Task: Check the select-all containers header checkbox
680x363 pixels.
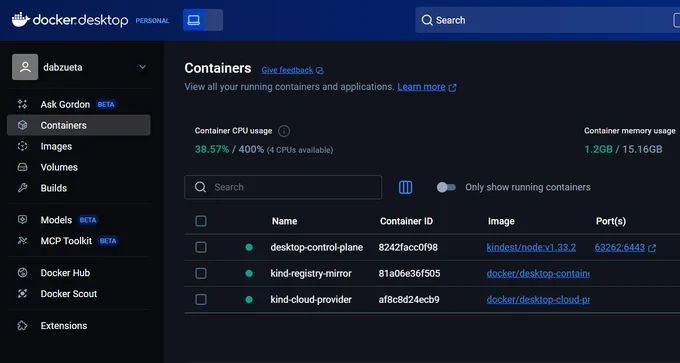Action: click(201, 221)
